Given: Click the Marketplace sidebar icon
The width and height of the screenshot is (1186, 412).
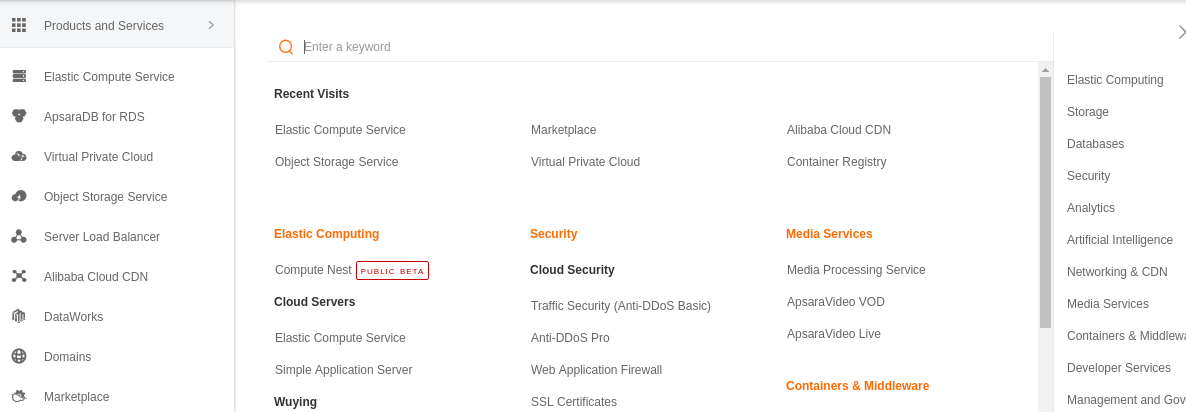Looking at the screenshot, I should pyautogui.click(x=19, y=396).
